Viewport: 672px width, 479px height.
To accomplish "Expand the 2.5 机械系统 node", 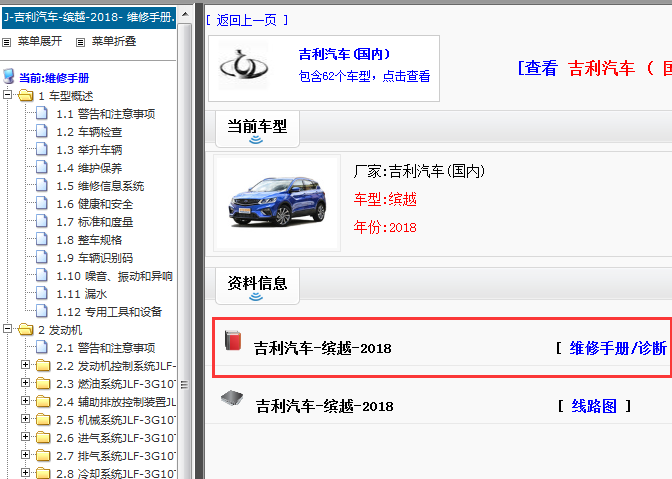I will tap(26, 419).
